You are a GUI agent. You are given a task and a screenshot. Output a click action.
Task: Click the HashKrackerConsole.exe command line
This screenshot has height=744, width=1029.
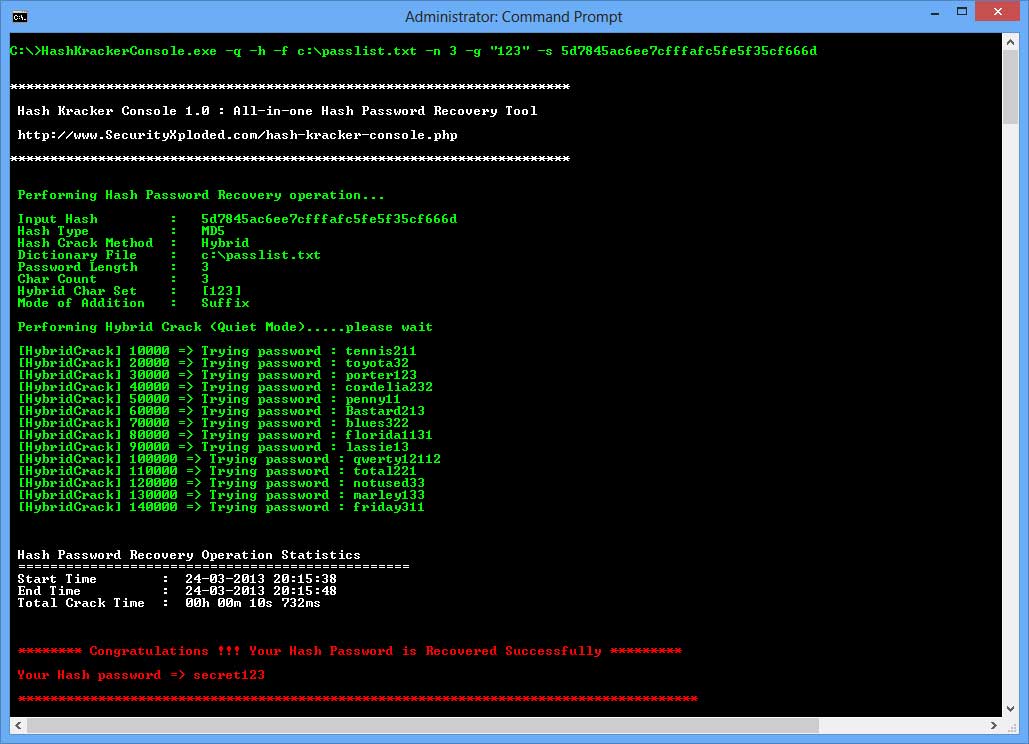418,51
